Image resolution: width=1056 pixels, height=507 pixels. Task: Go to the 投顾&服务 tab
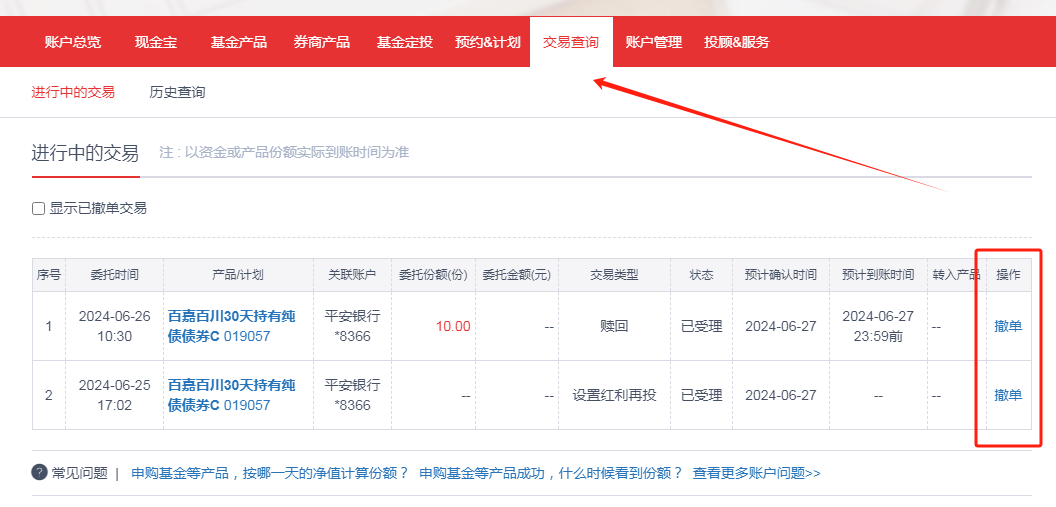[x=737, y=42]
